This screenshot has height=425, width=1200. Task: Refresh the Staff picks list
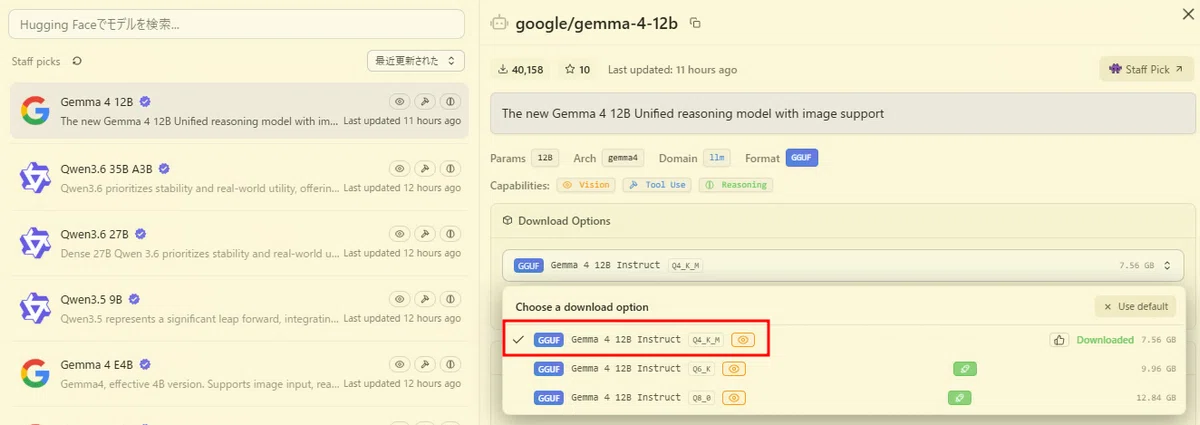click(77, 61)
